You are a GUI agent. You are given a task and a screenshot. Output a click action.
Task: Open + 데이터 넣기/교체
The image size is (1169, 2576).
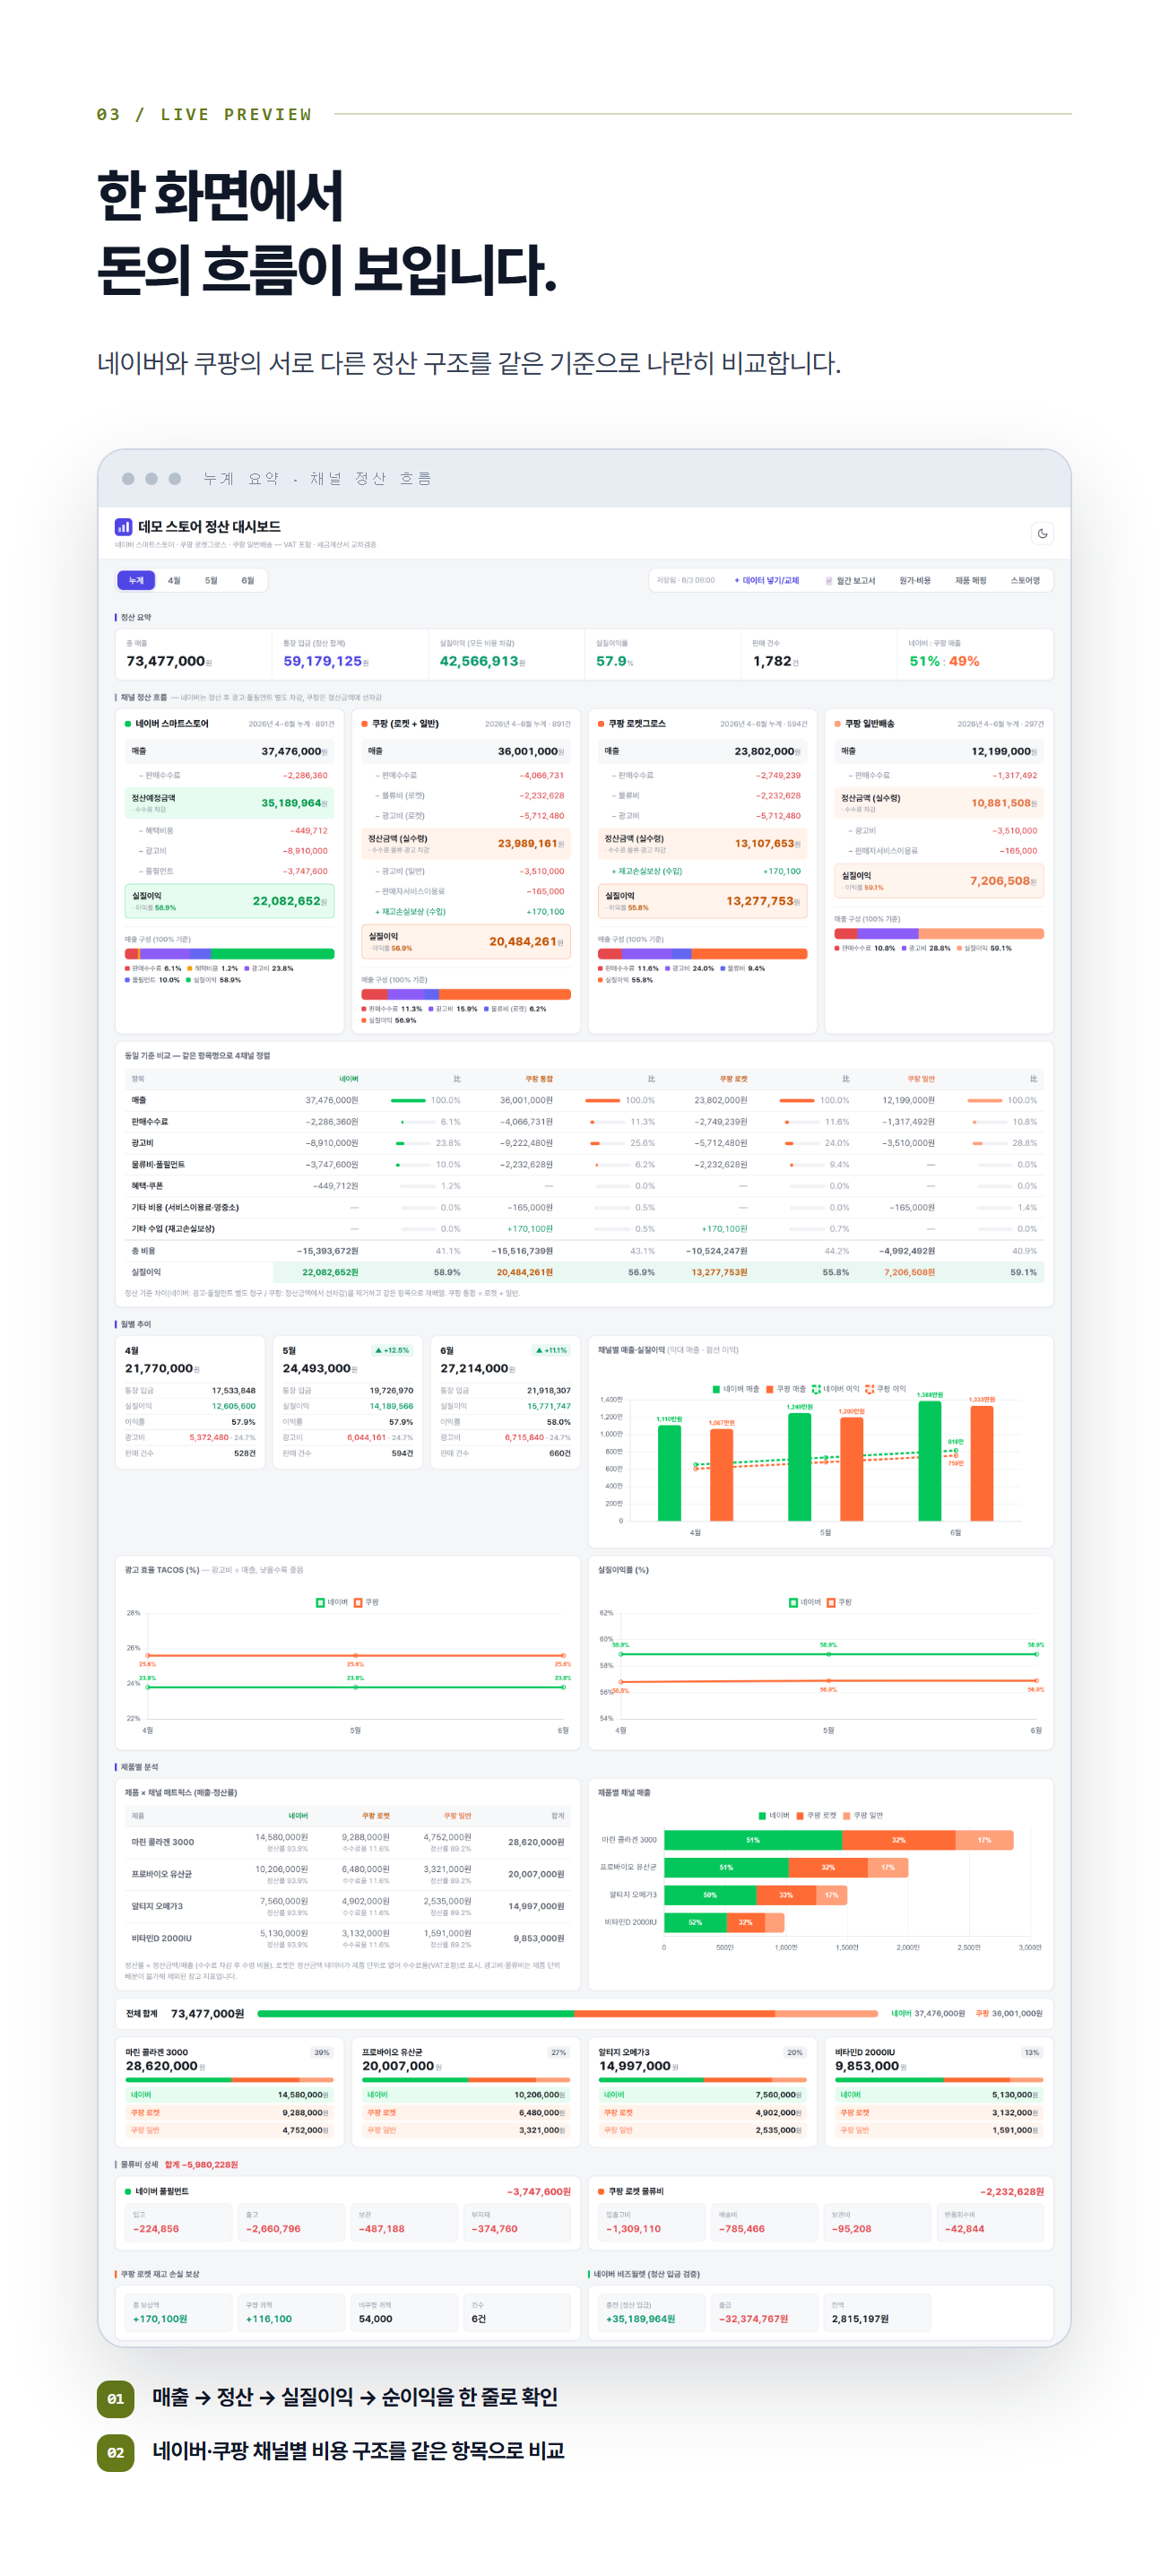766,580
